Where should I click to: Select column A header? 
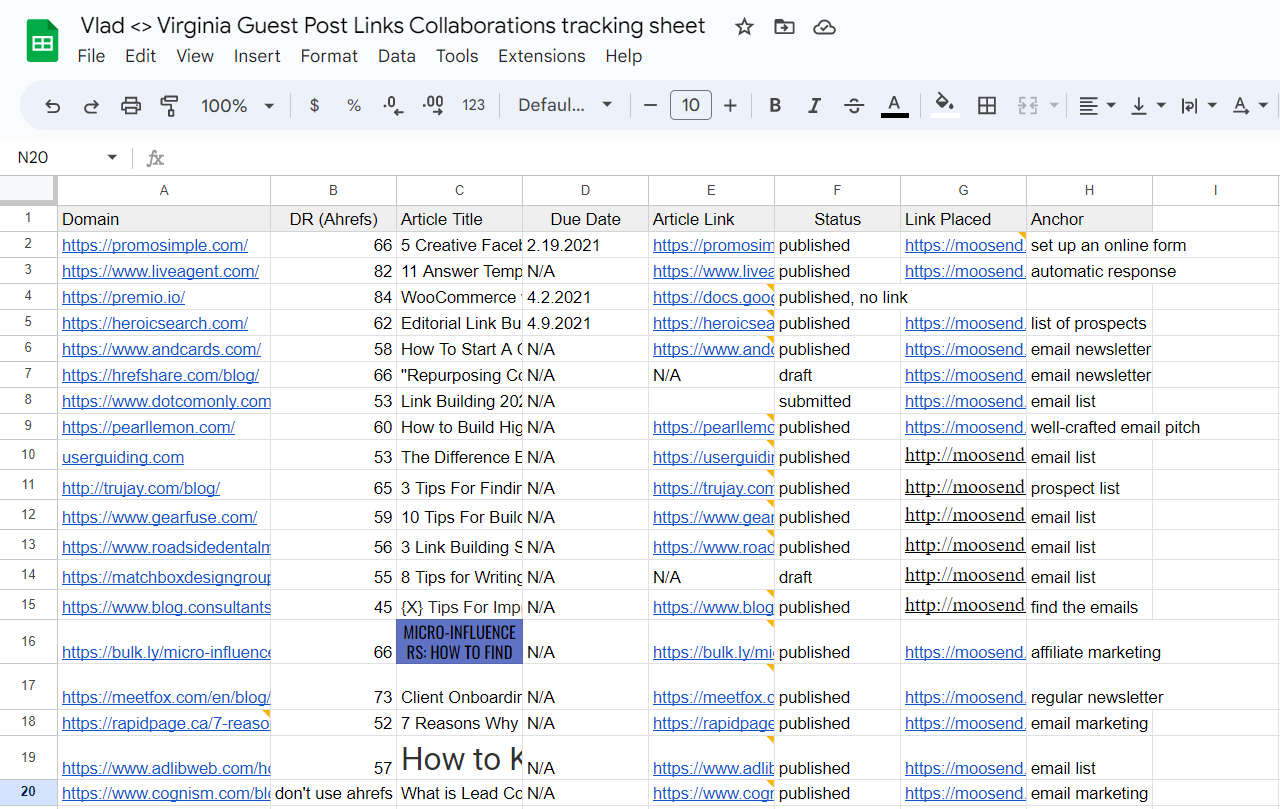click(x=164, y=190)
